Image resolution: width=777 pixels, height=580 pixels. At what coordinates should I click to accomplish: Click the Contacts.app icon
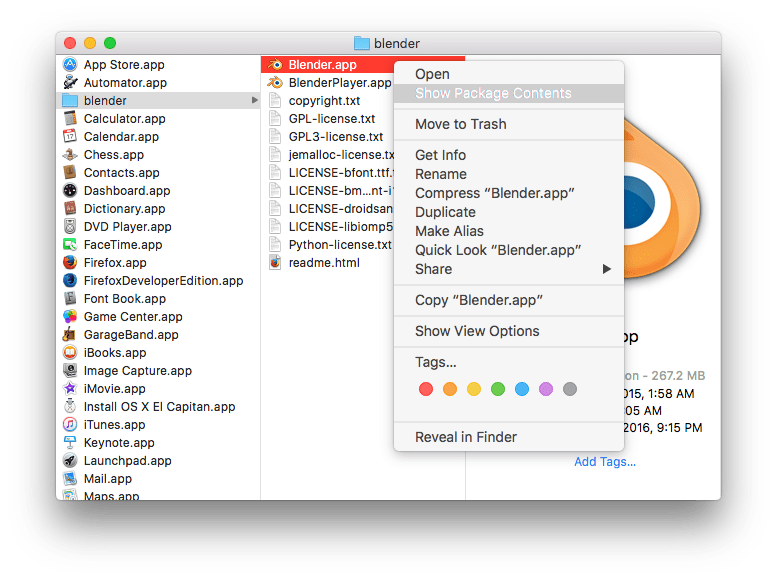[x=70, y=173]
